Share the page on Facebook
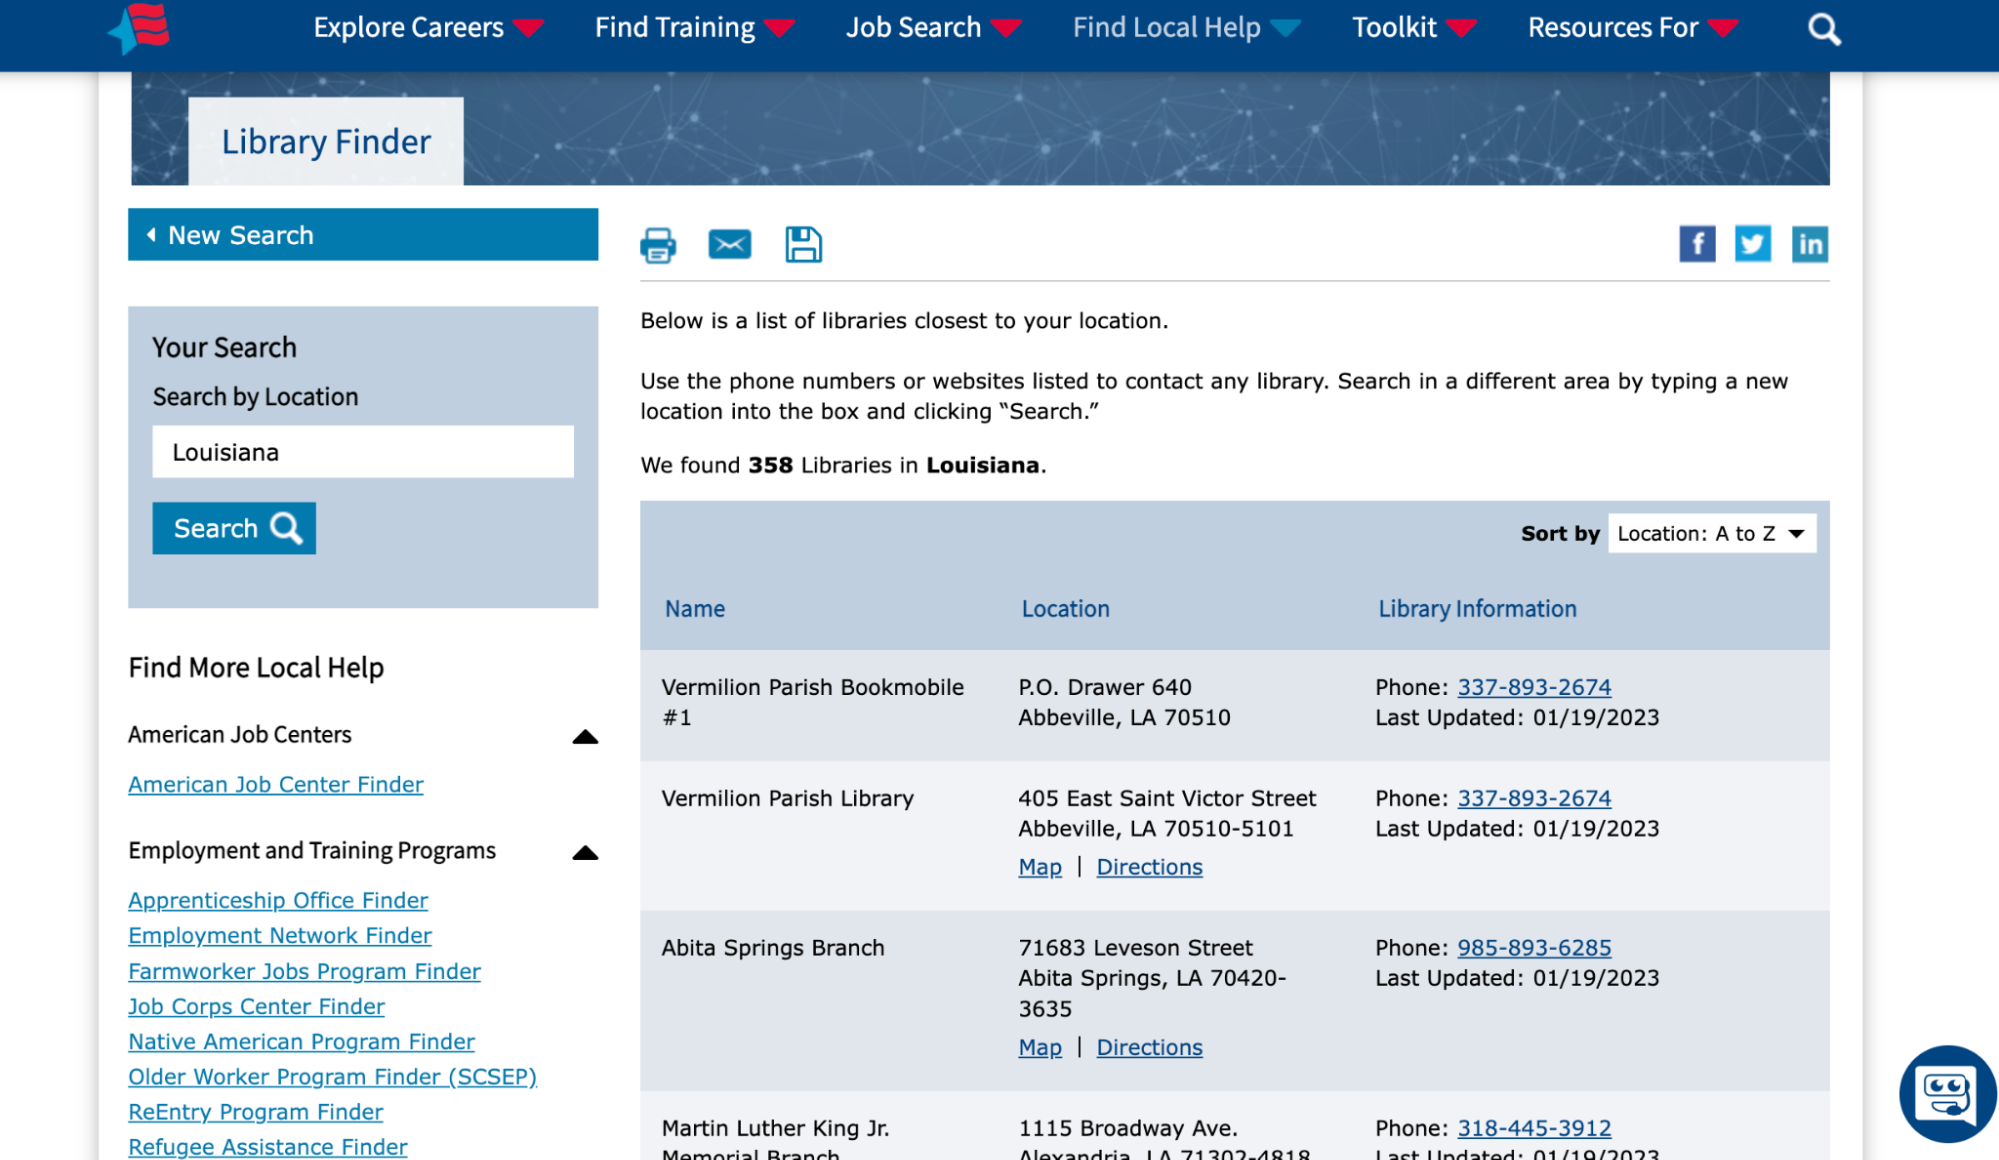1999x1160 pixels. 1697,244
